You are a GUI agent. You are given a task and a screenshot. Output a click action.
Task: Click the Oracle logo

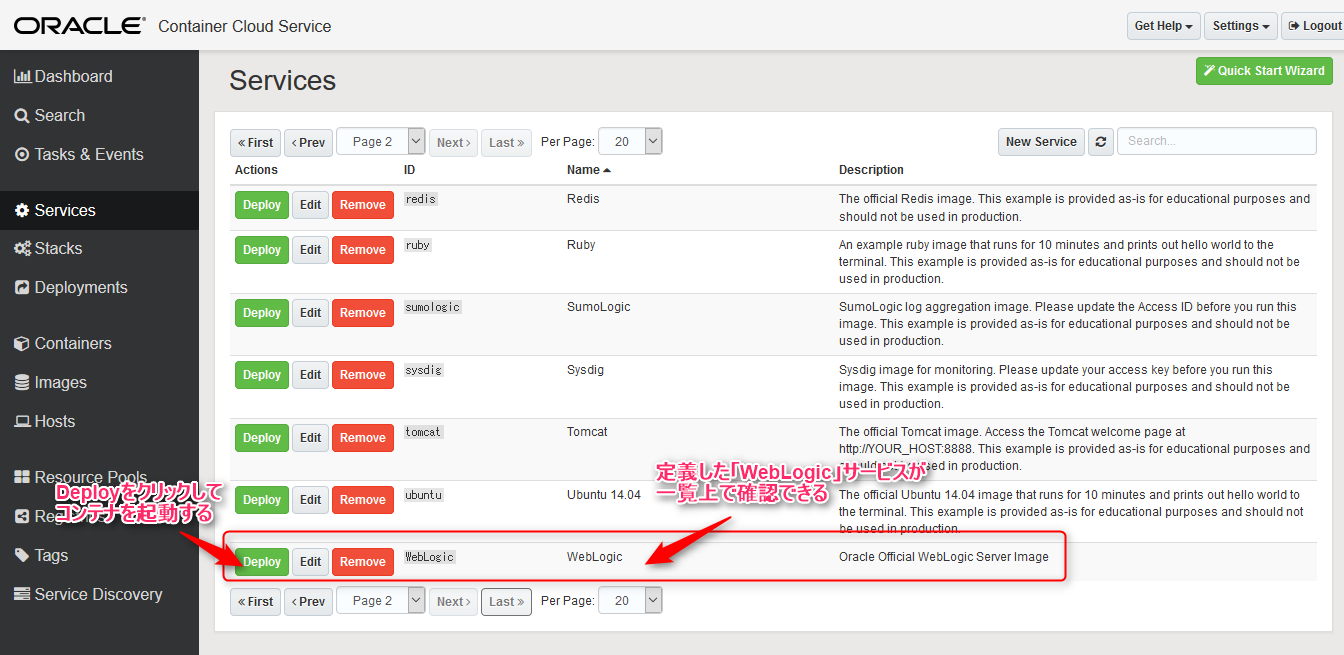(80, 26)
